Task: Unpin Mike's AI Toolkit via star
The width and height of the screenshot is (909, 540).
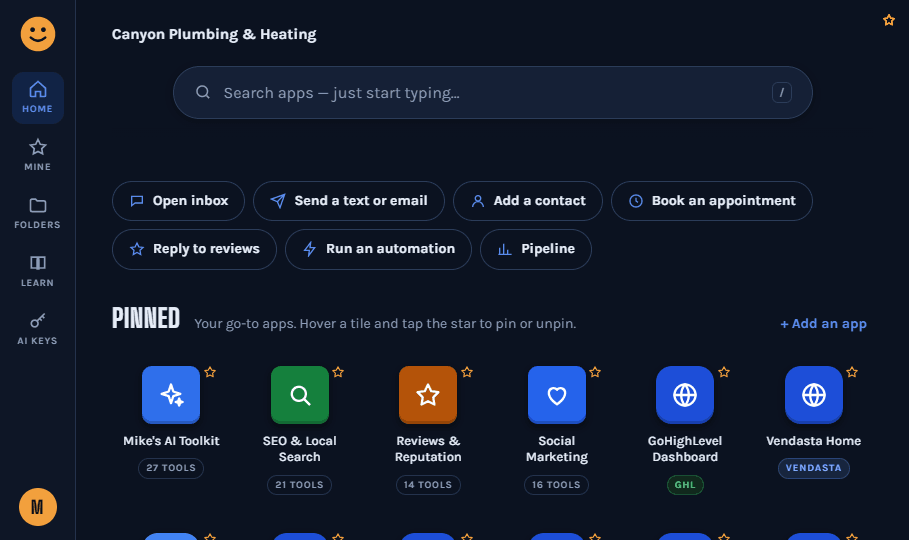Action: point(210,372)
